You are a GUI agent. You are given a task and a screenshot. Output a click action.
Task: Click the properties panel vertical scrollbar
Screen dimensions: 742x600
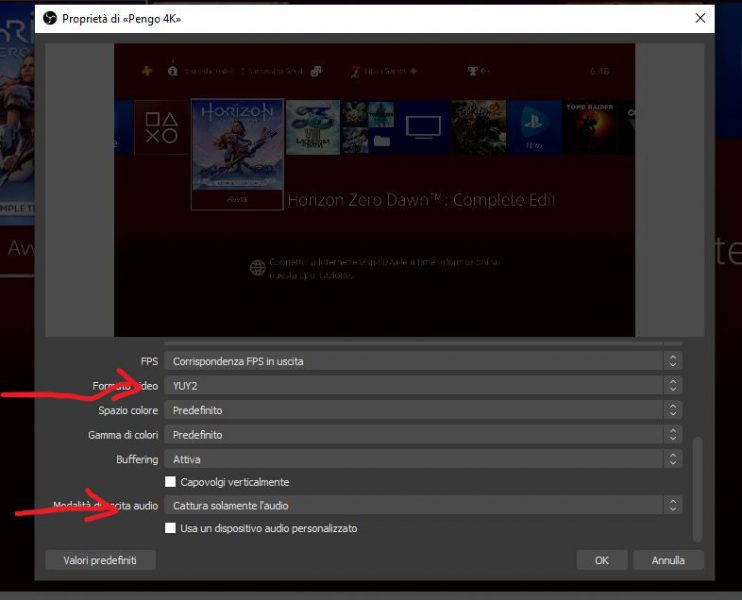pyautogui.click(x=697, y=489)
